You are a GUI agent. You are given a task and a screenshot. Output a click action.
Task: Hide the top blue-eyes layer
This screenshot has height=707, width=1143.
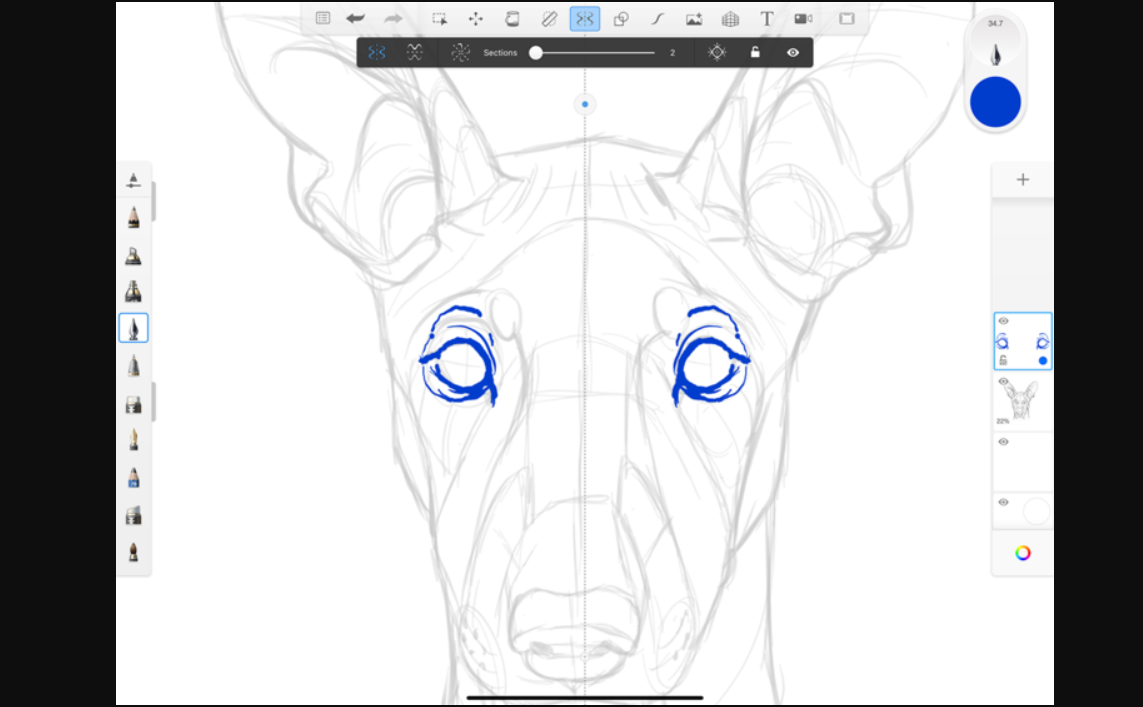point(1003,322)
